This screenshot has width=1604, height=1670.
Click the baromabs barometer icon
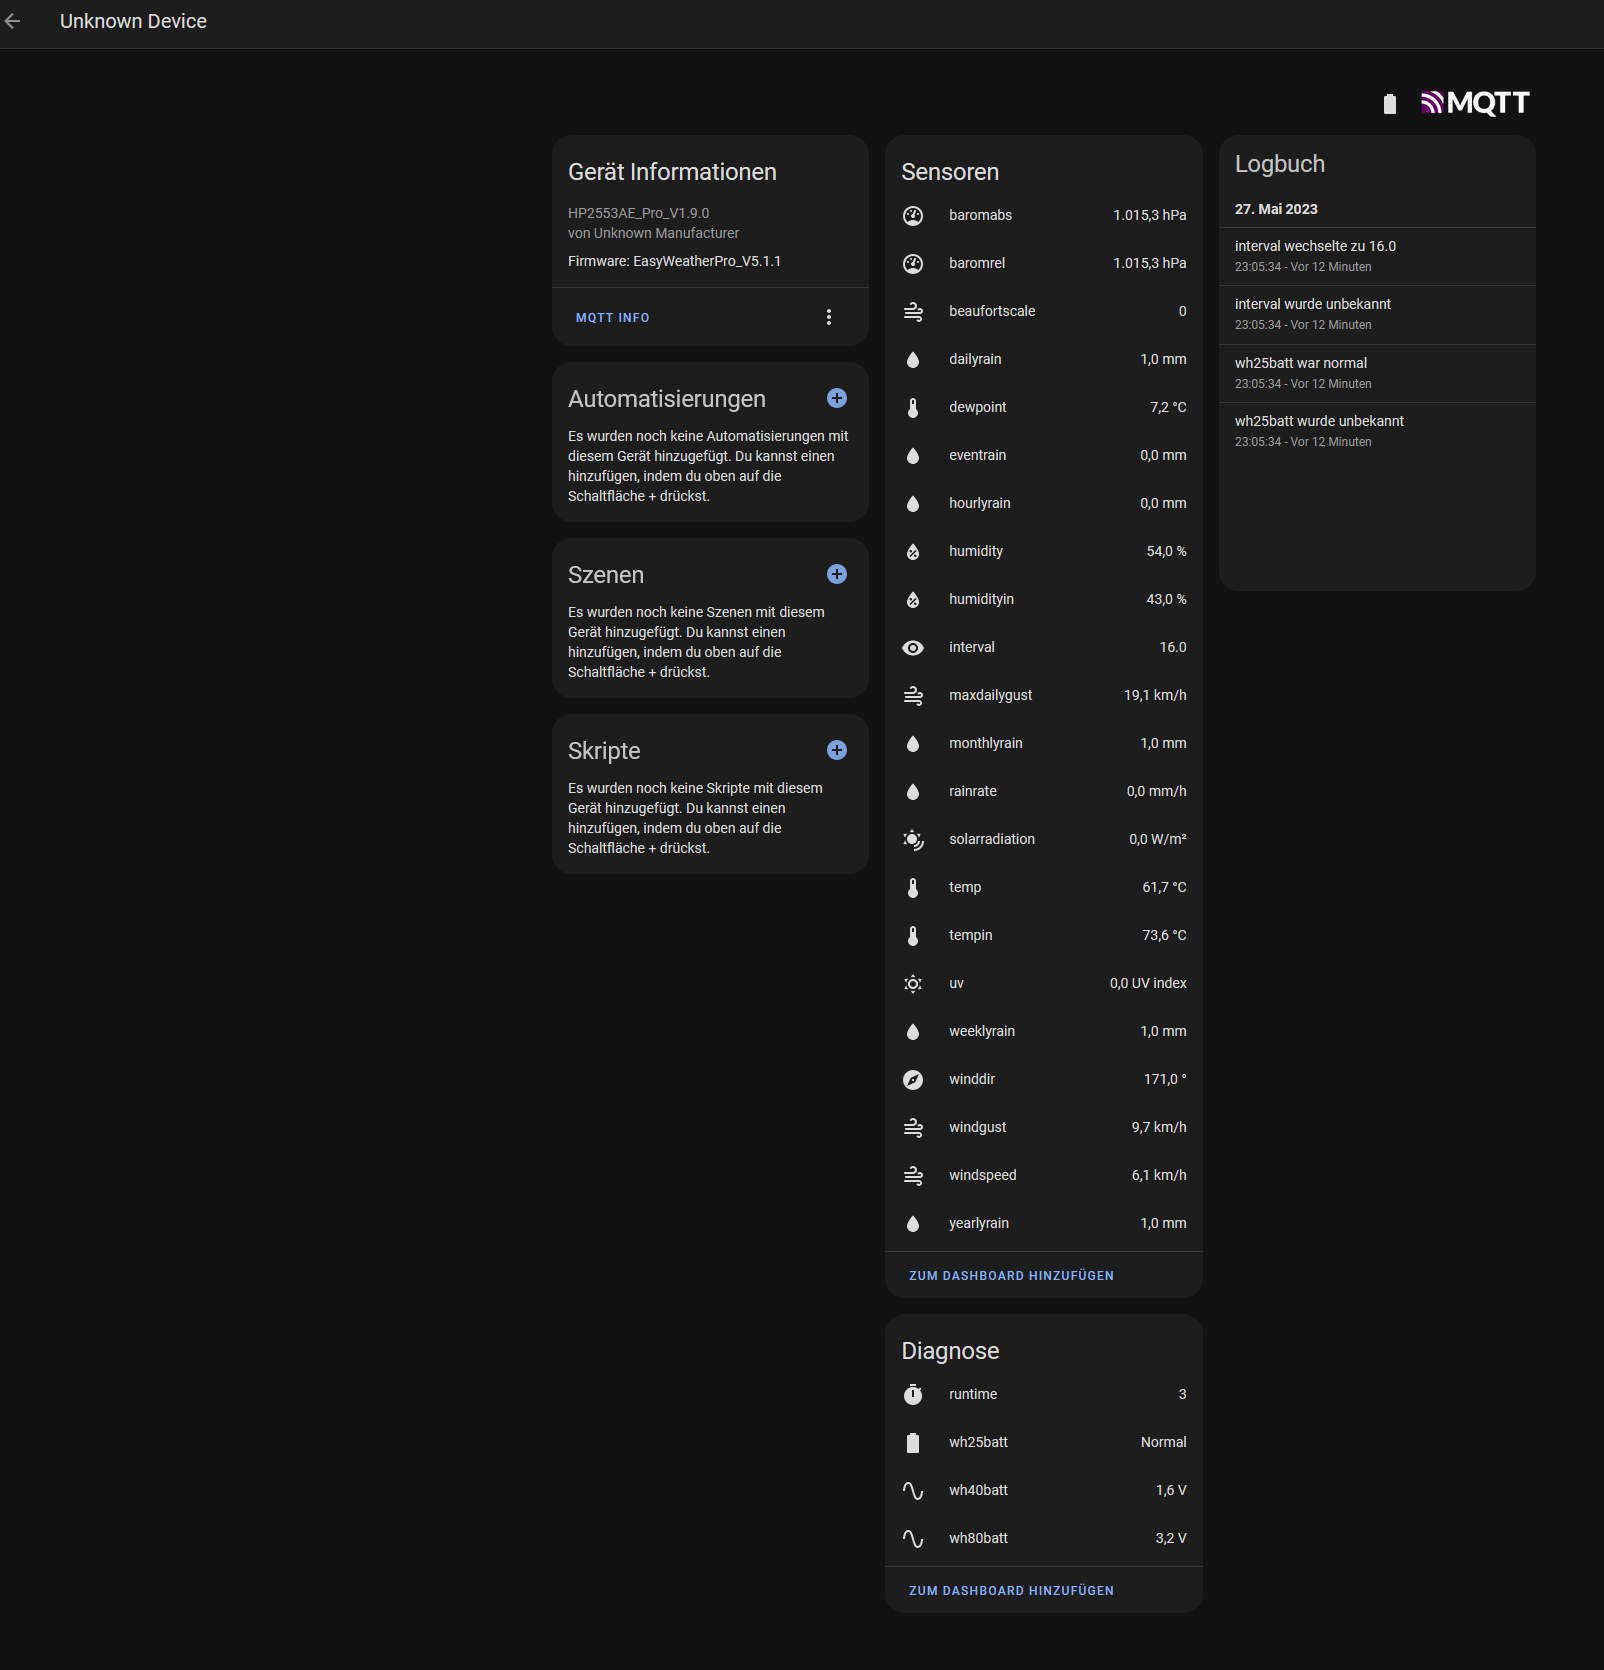pos(913,215)
